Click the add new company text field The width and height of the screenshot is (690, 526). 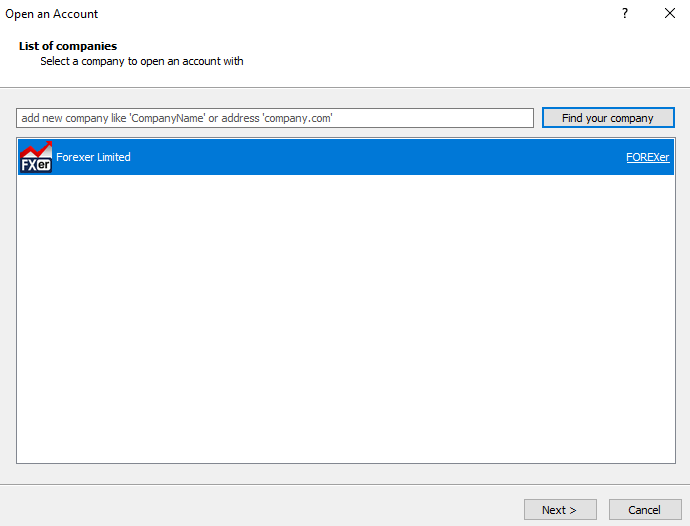click(x=275, y=118)
